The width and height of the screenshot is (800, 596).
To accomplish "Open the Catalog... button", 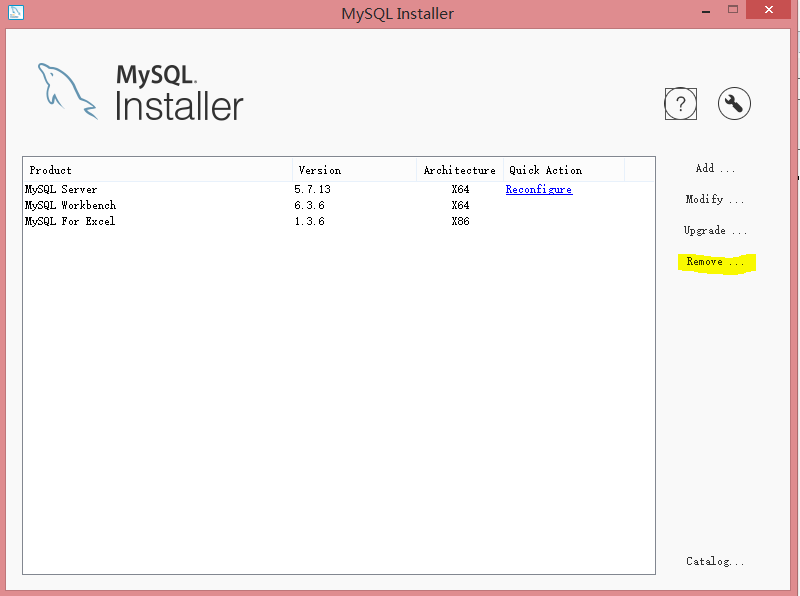I will pos(715,561).
